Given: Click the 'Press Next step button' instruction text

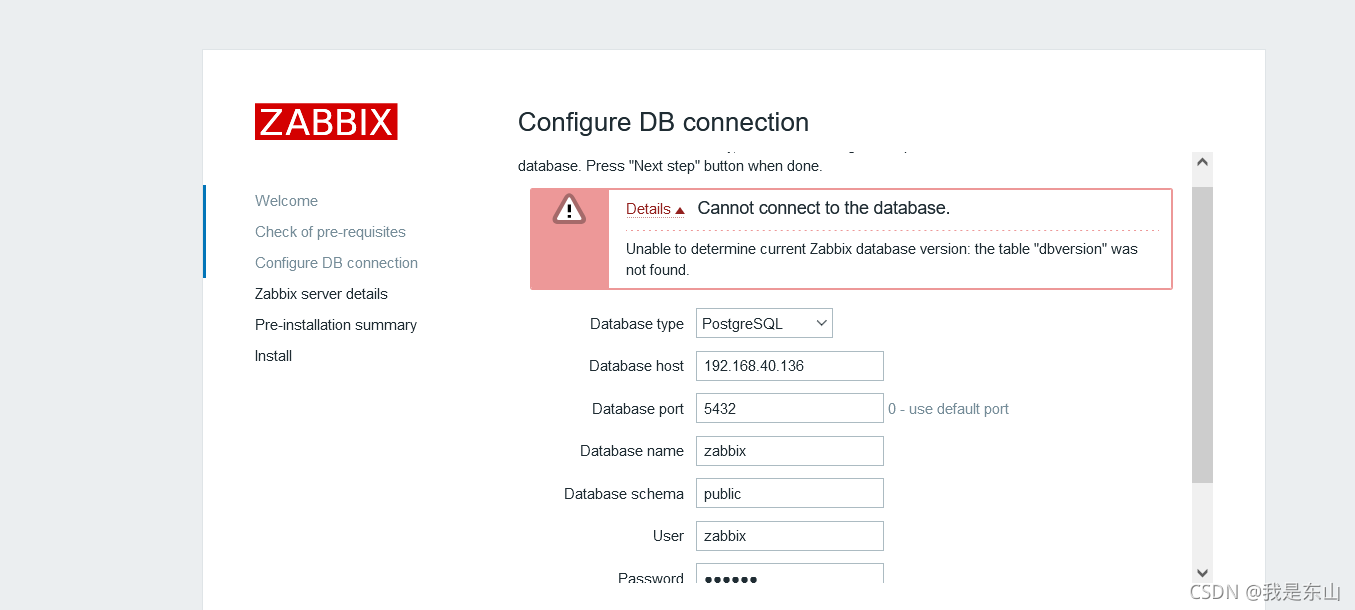Looking at the screenshot, I should coord(670,166).
